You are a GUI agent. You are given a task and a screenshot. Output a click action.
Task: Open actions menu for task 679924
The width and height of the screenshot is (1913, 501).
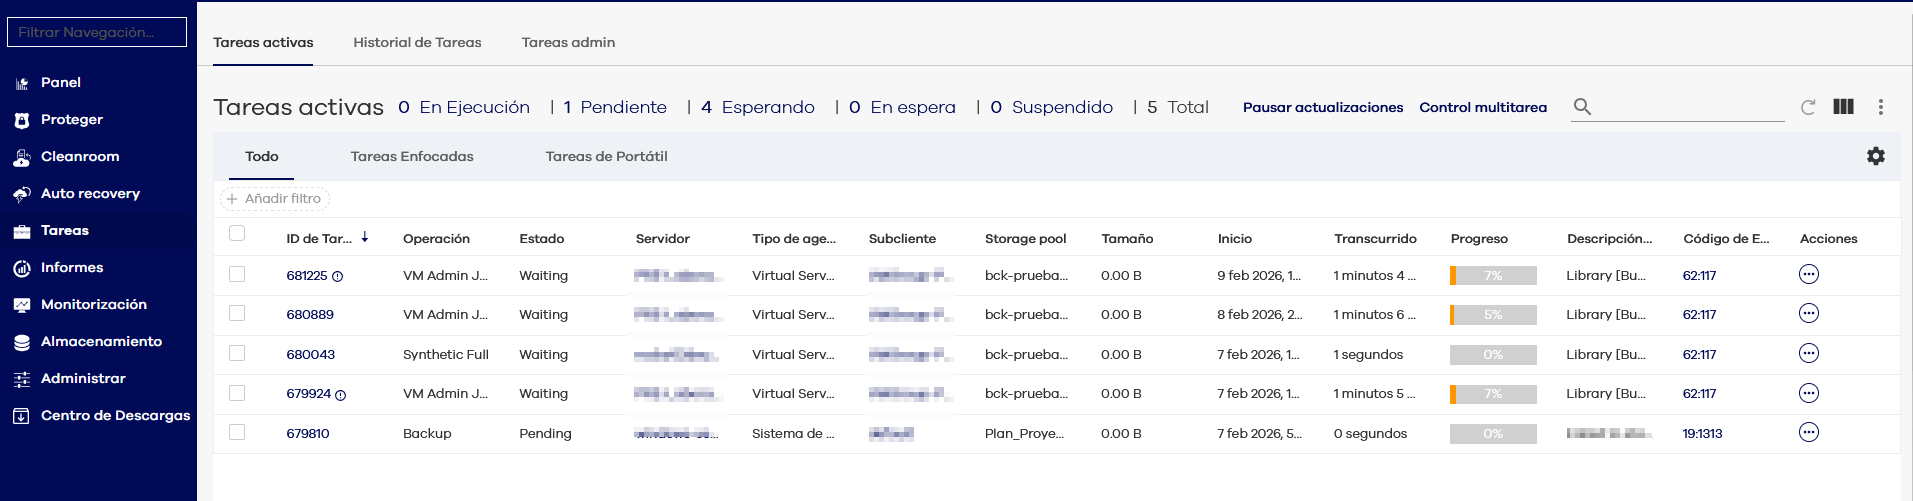(x=1808, y=393)
